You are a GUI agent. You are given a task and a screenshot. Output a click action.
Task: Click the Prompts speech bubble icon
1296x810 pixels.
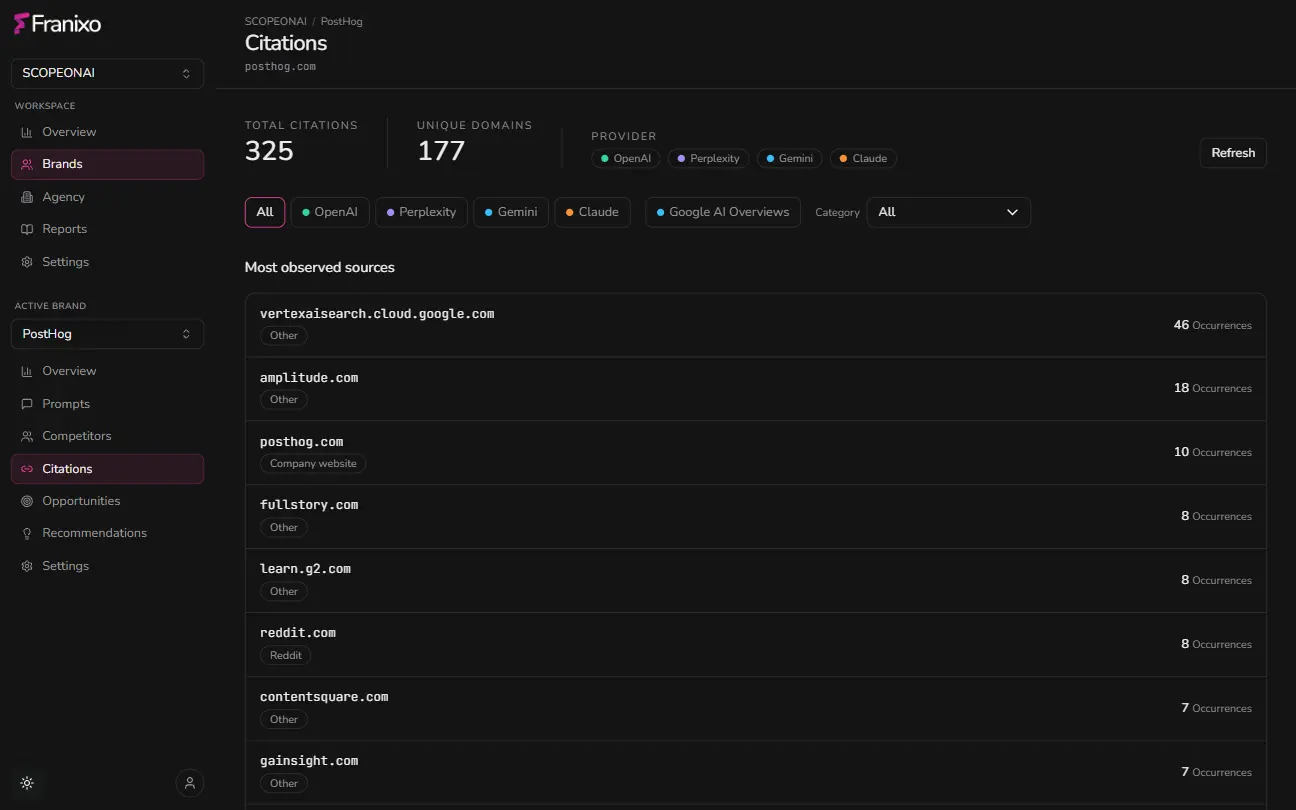[27, 404]
